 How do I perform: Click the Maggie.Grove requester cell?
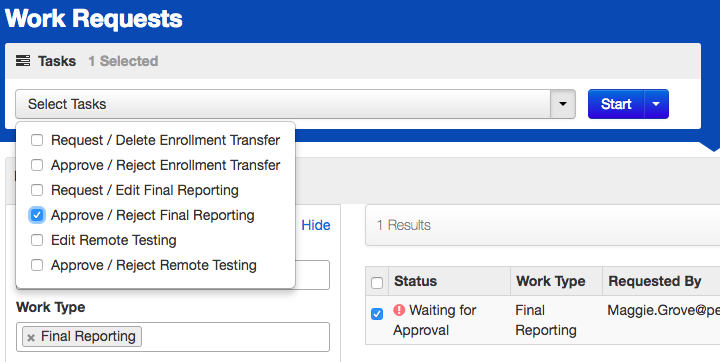pos(664,311)
